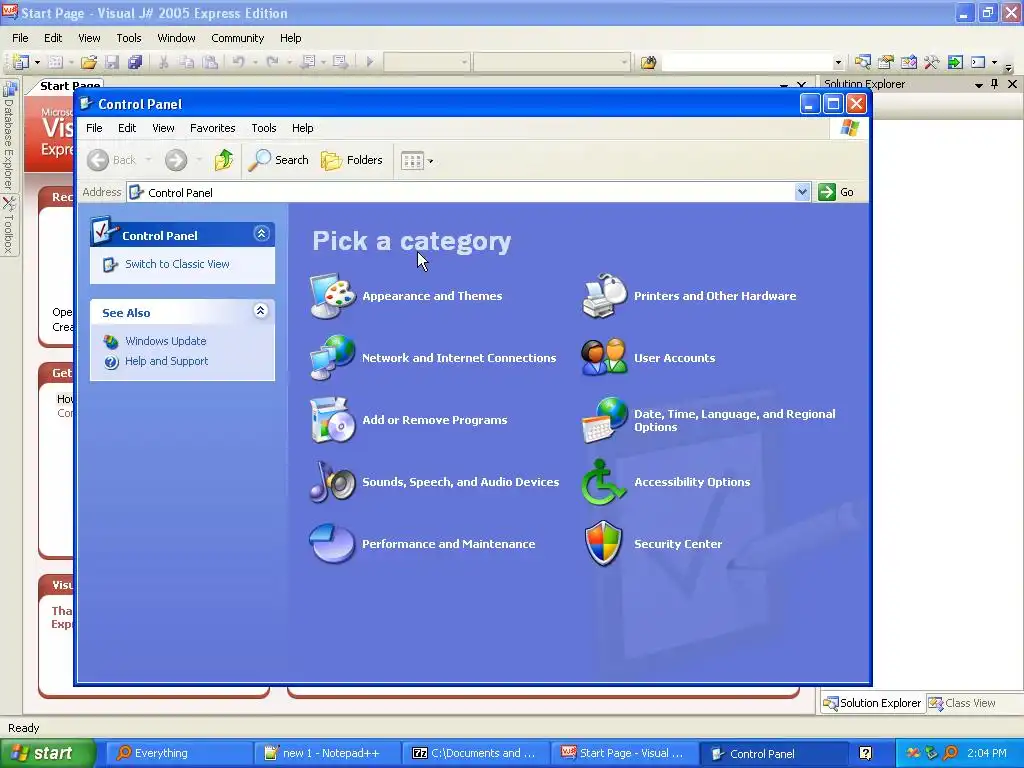
Task: Open New Project dropdown arrow in Visual J#
Action: pos(37,62)
